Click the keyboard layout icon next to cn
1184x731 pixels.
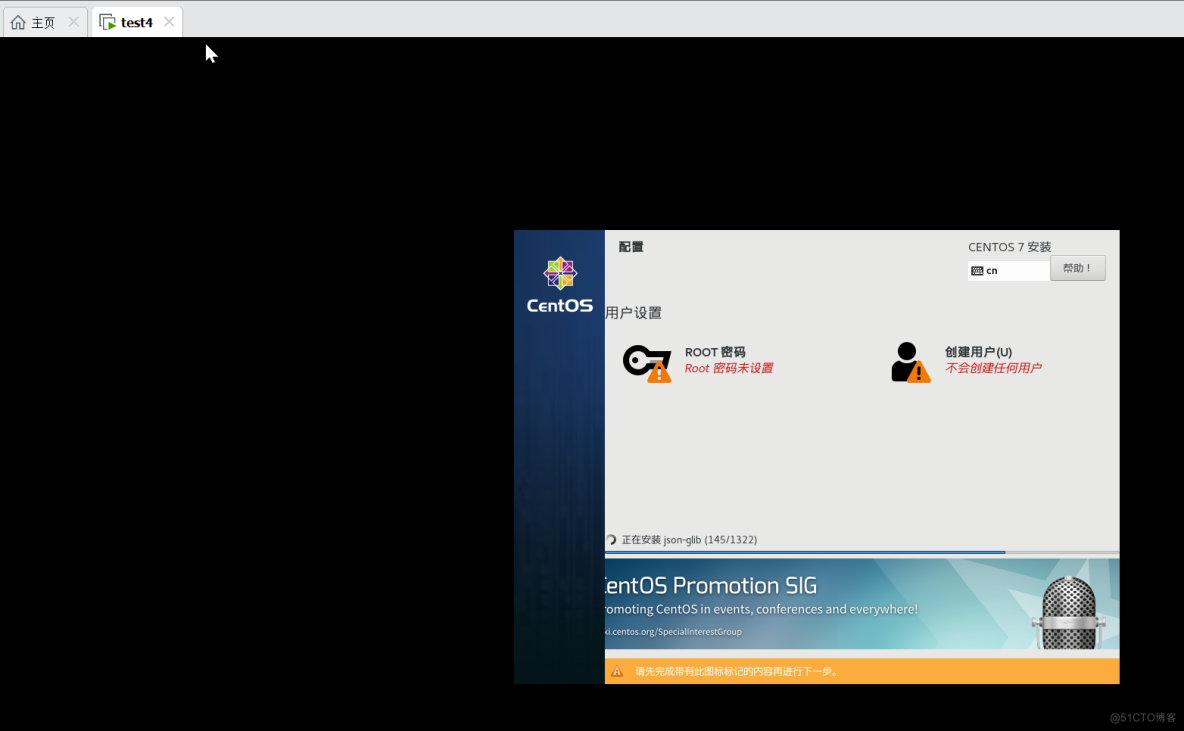click(x=977, y=270)
